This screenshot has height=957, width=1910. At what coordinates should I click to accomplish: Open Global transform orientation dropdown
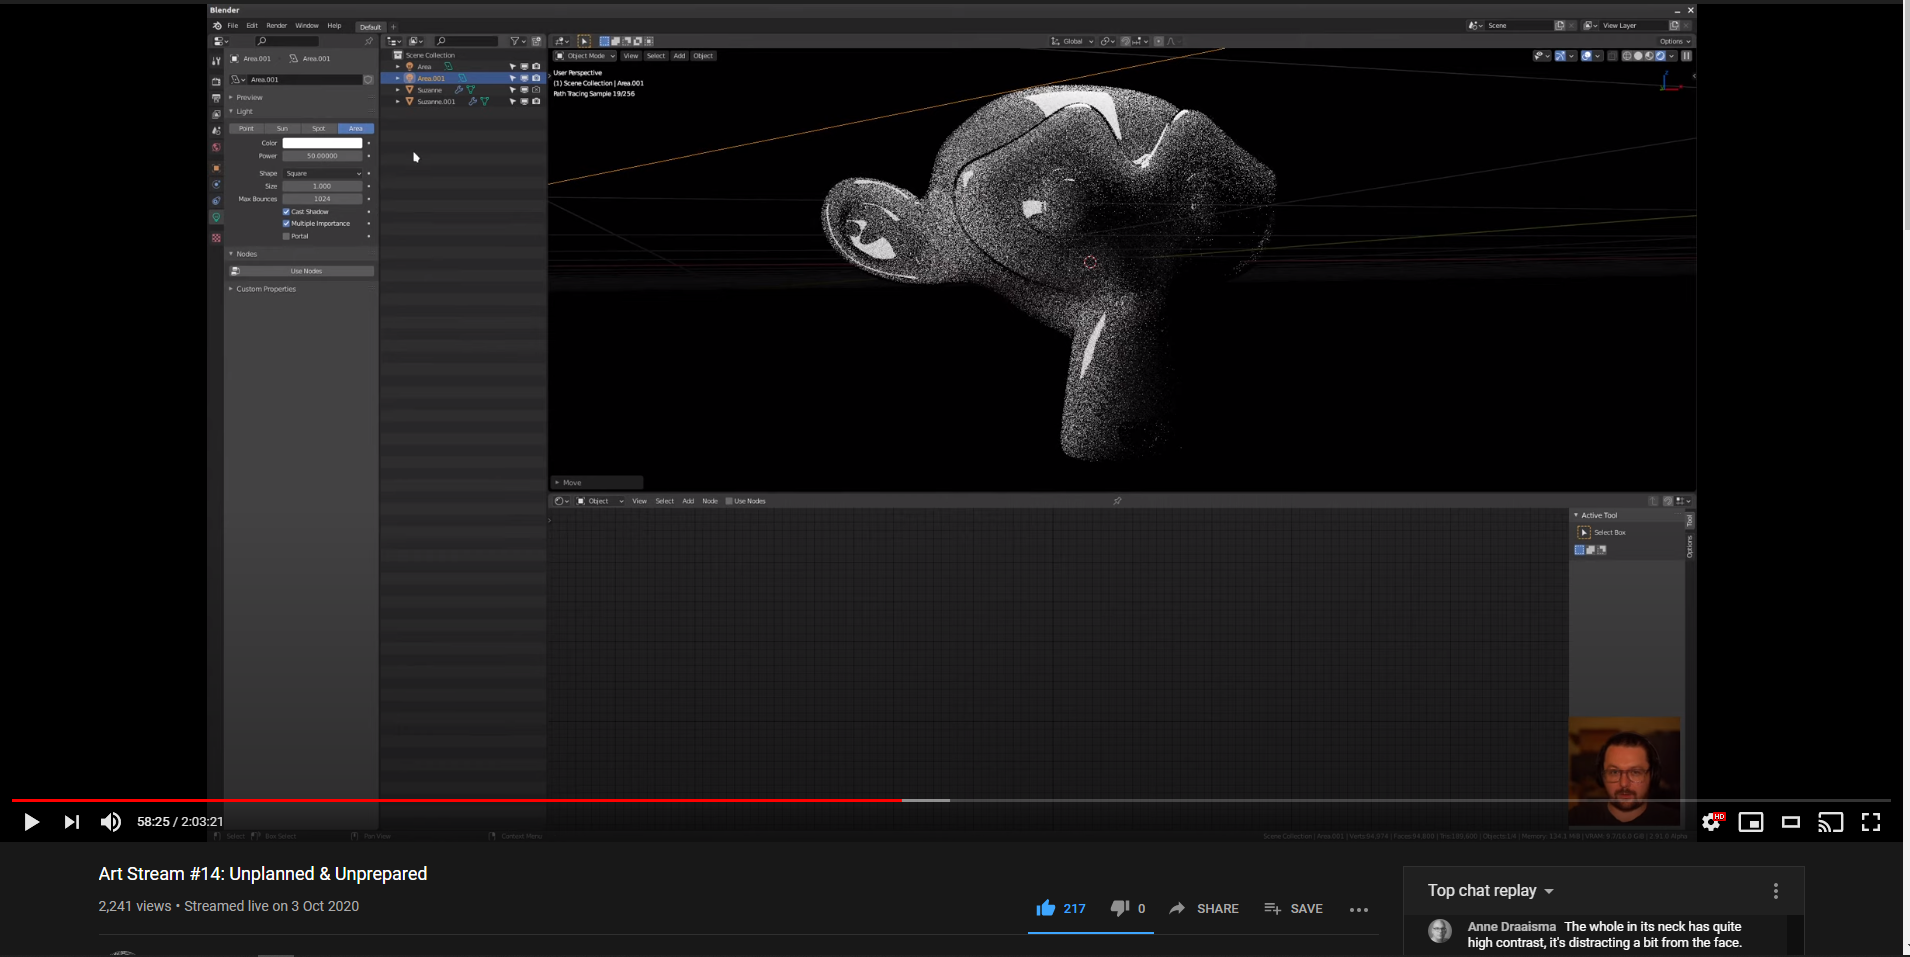point(1072,41)
